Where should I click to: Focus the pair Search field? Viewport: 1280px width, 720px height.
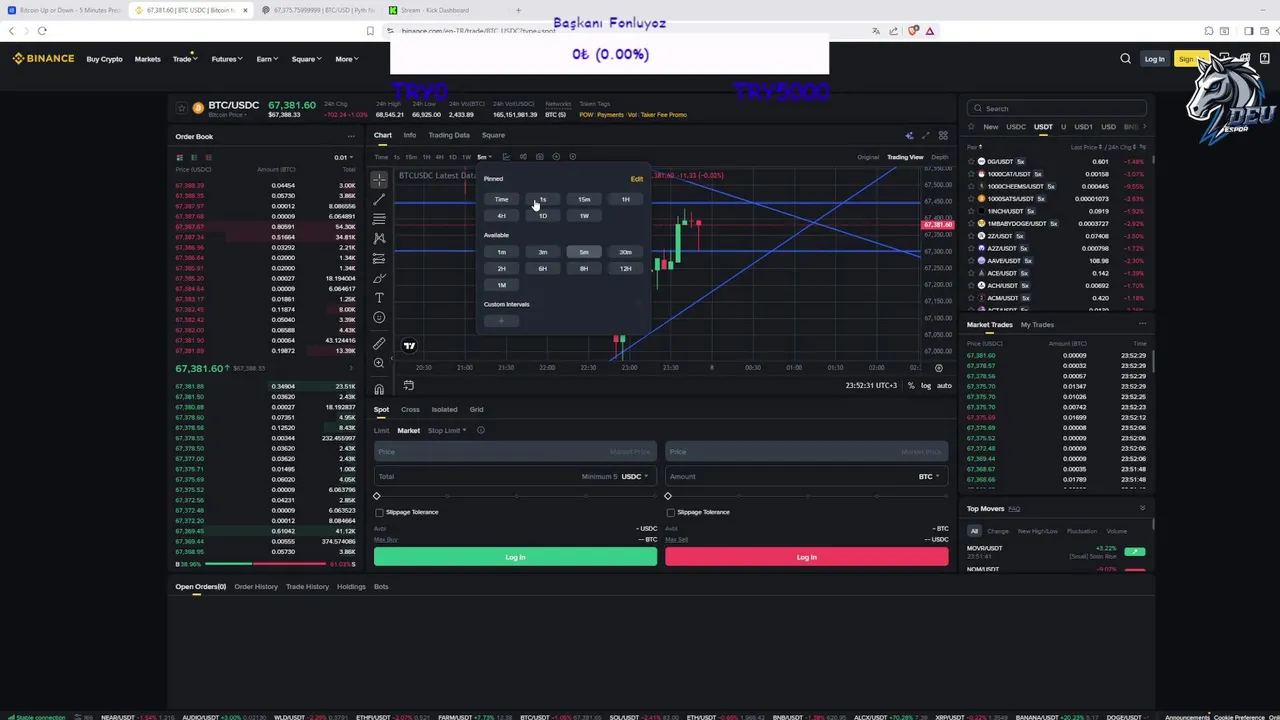[1056, 108]
